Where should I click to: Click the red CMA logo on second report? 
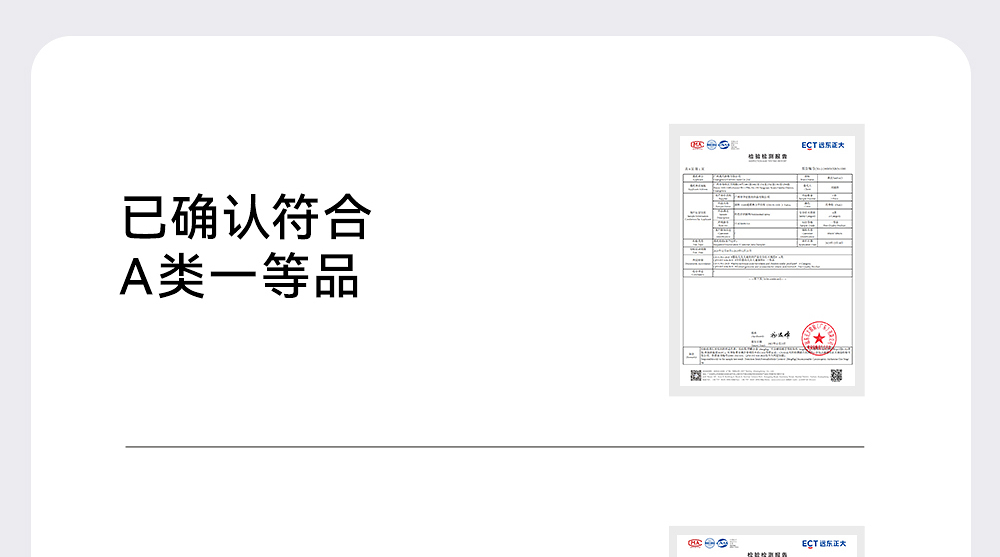(x=697, y=544)
